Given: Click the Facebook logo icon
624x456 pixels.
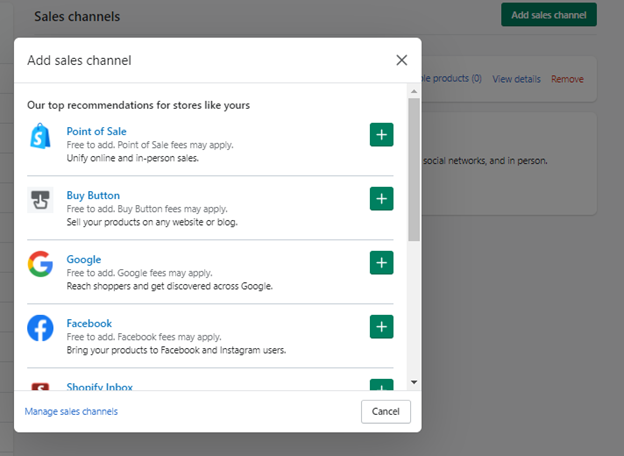Looking at the screenshot, I should point(40,328).
